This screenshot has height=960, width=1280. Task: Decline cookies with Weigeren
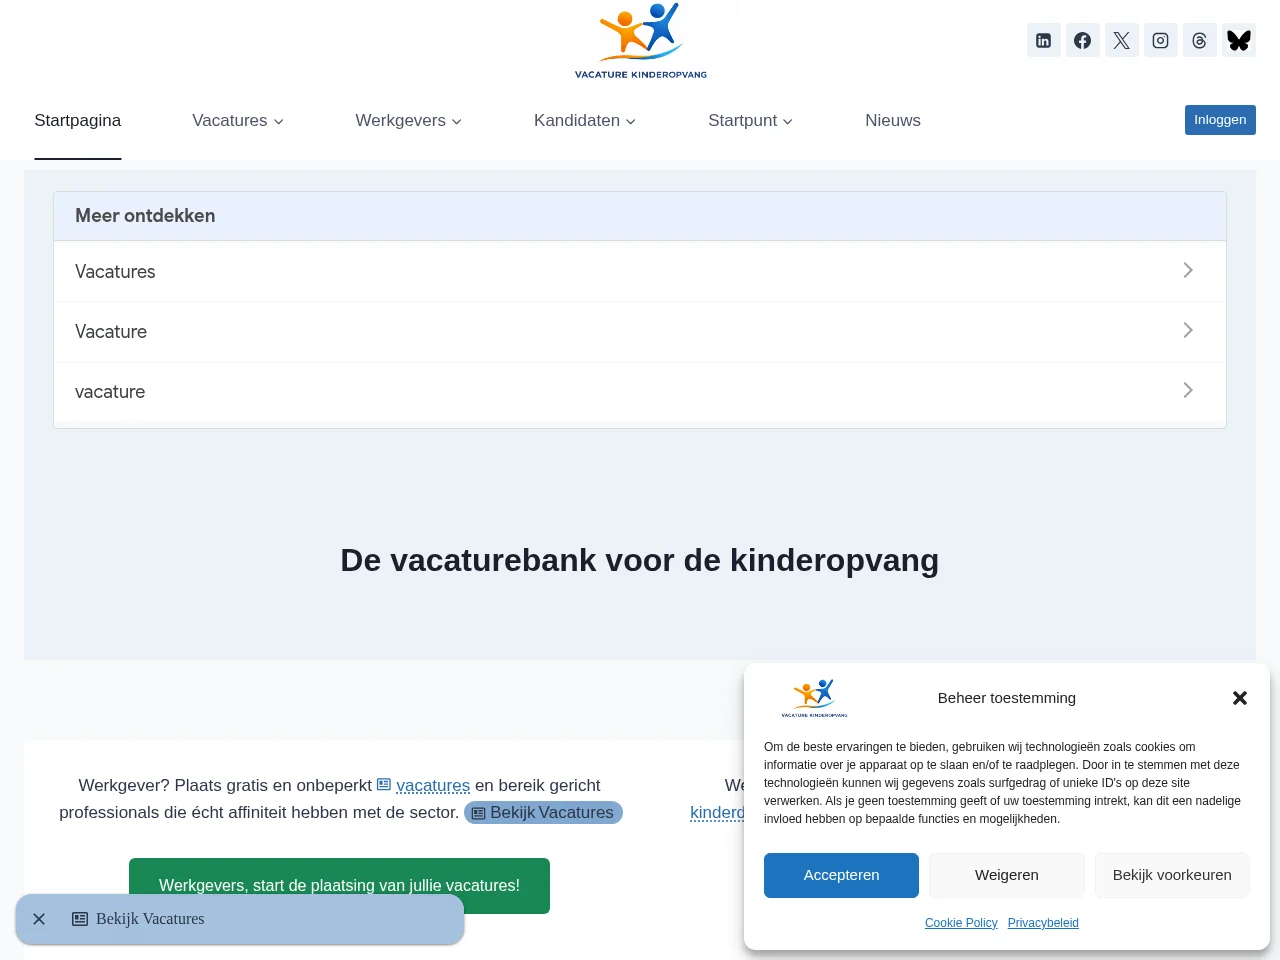point(1007,875)
